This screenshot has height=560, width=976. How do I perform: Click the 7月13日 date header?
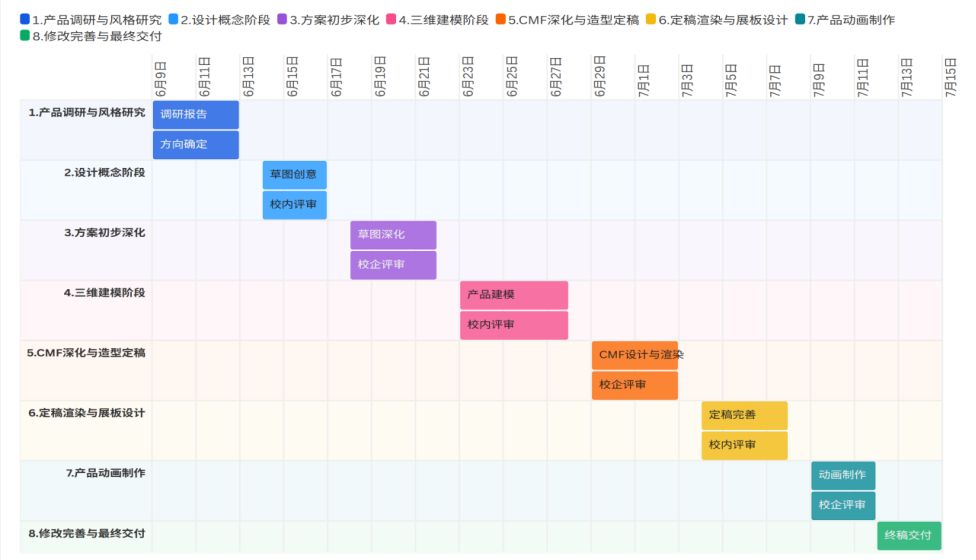(x=907, y=78)
